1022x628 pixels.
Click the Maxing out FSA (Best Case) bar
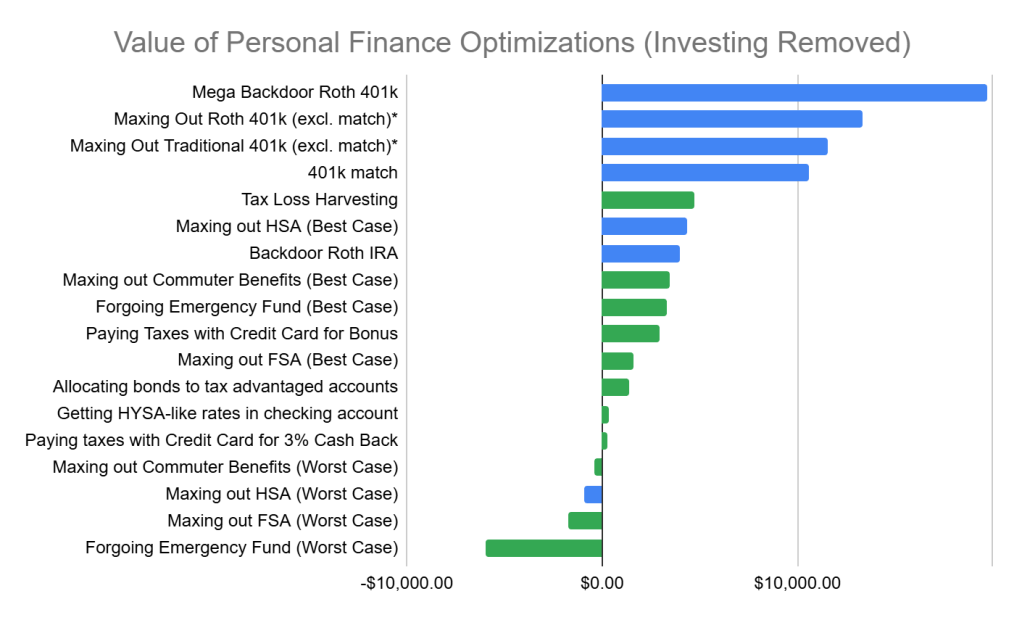[618, 360]
